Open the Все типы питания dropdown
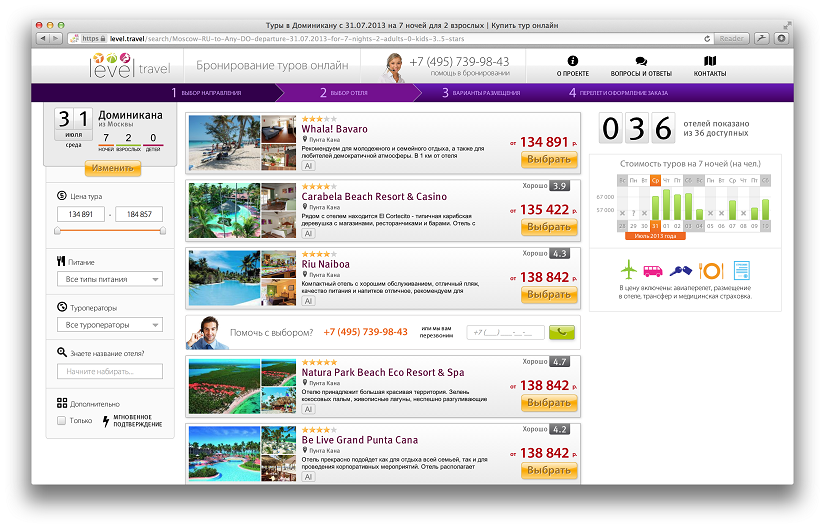The width and height of the screenshot is (825, 528). 109,279
